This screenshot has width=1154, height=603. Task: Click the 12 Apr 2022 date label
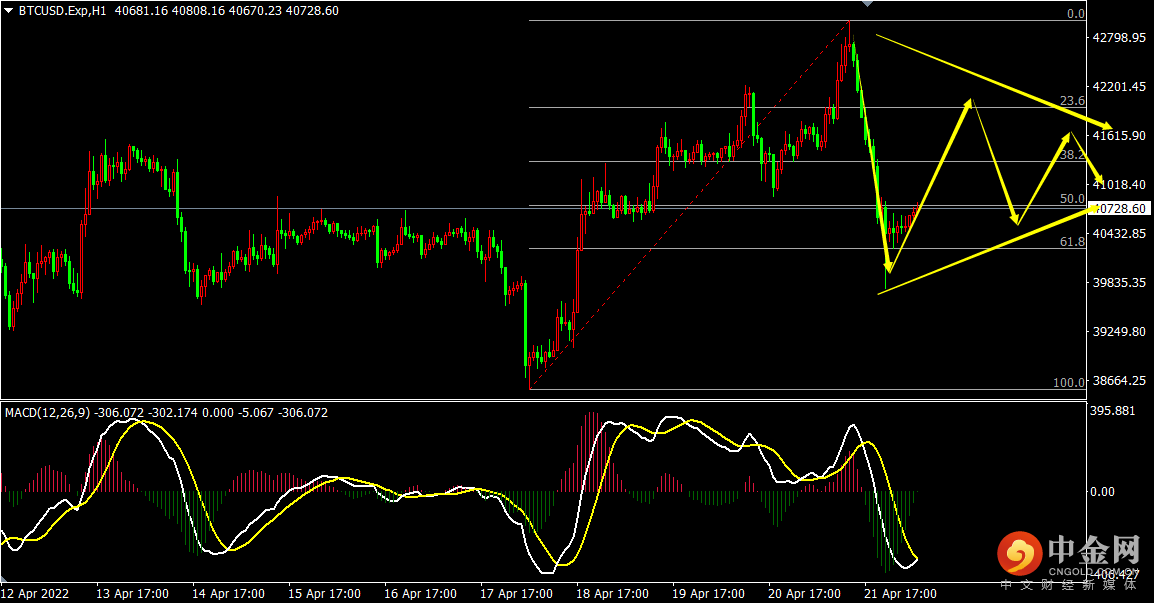(x=35, y=594)
